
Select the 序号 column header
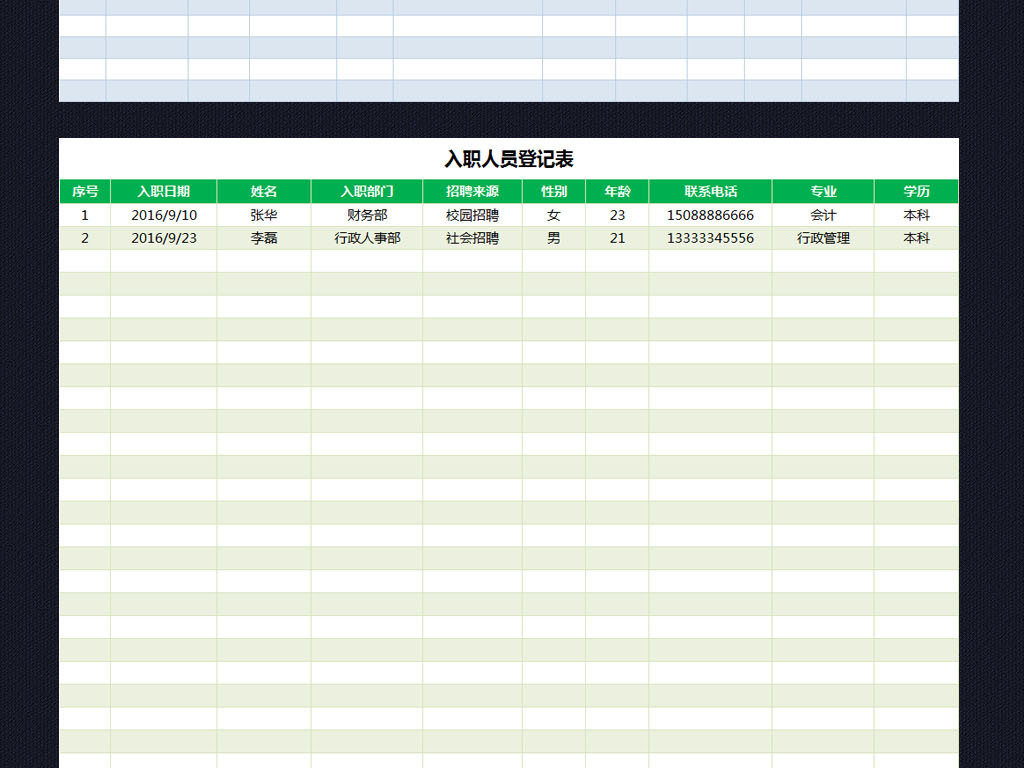click(85, 191)
